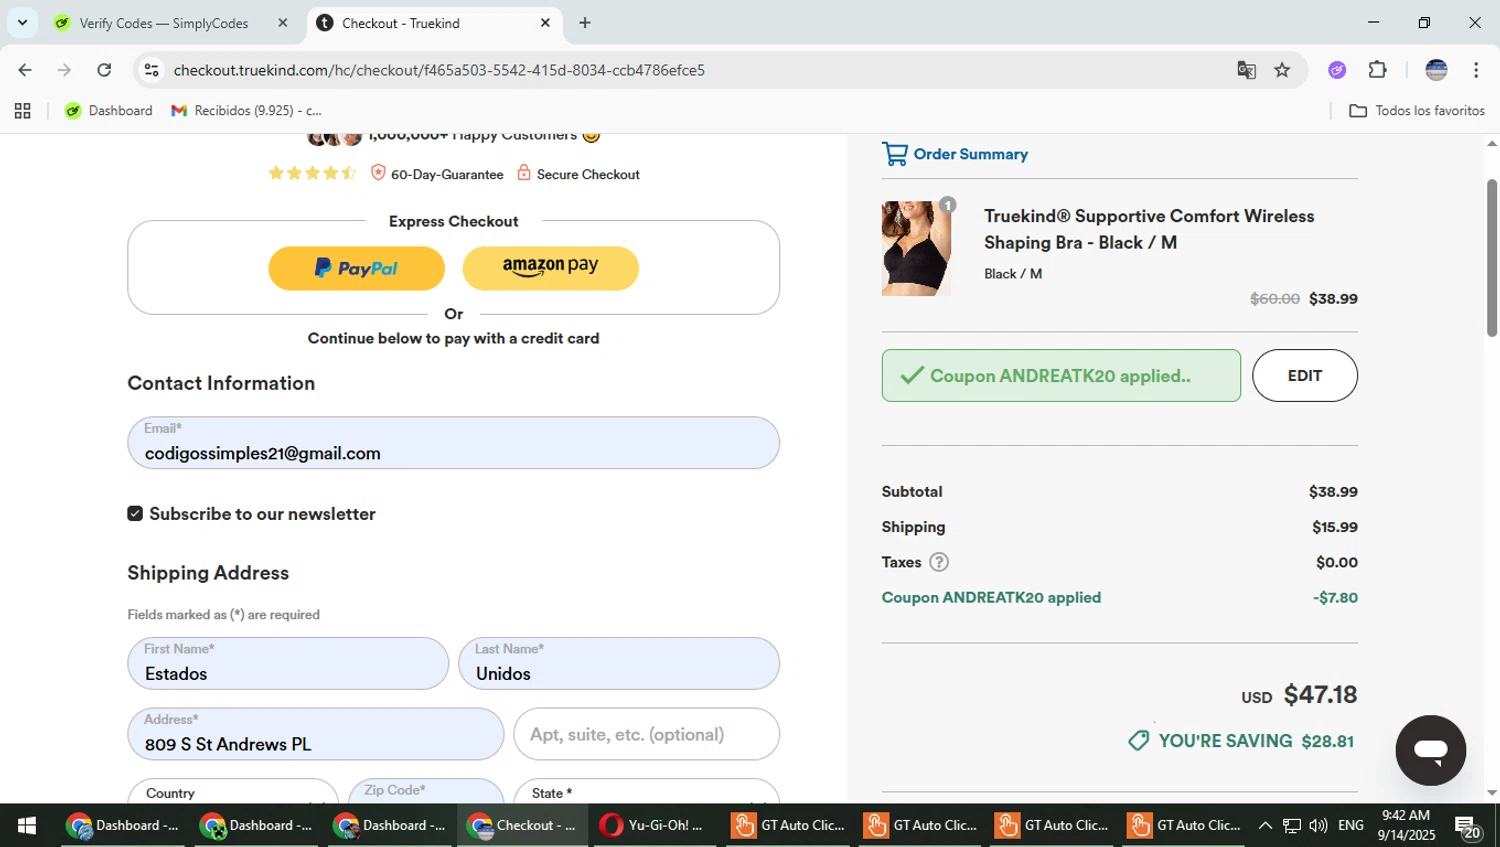Close the Checkout - Truekind tab
Viewport: 1500px width, 847px height.
[545, 23]
